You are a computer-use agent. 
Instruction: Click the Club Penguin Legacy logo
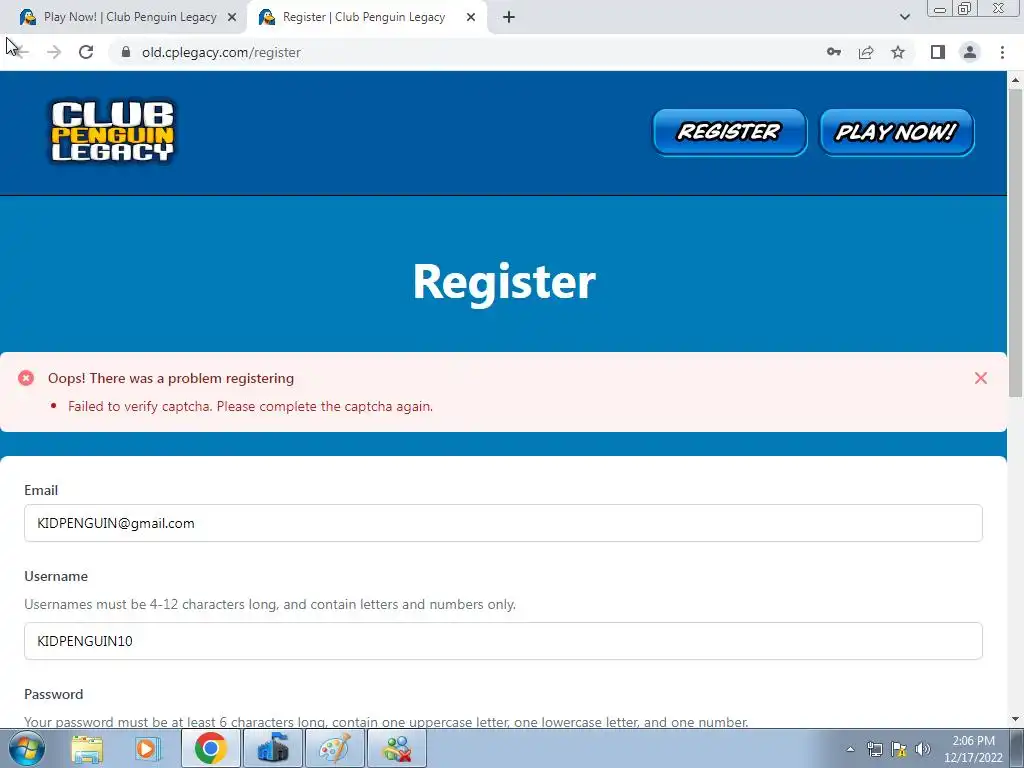(x=113, y=131)
